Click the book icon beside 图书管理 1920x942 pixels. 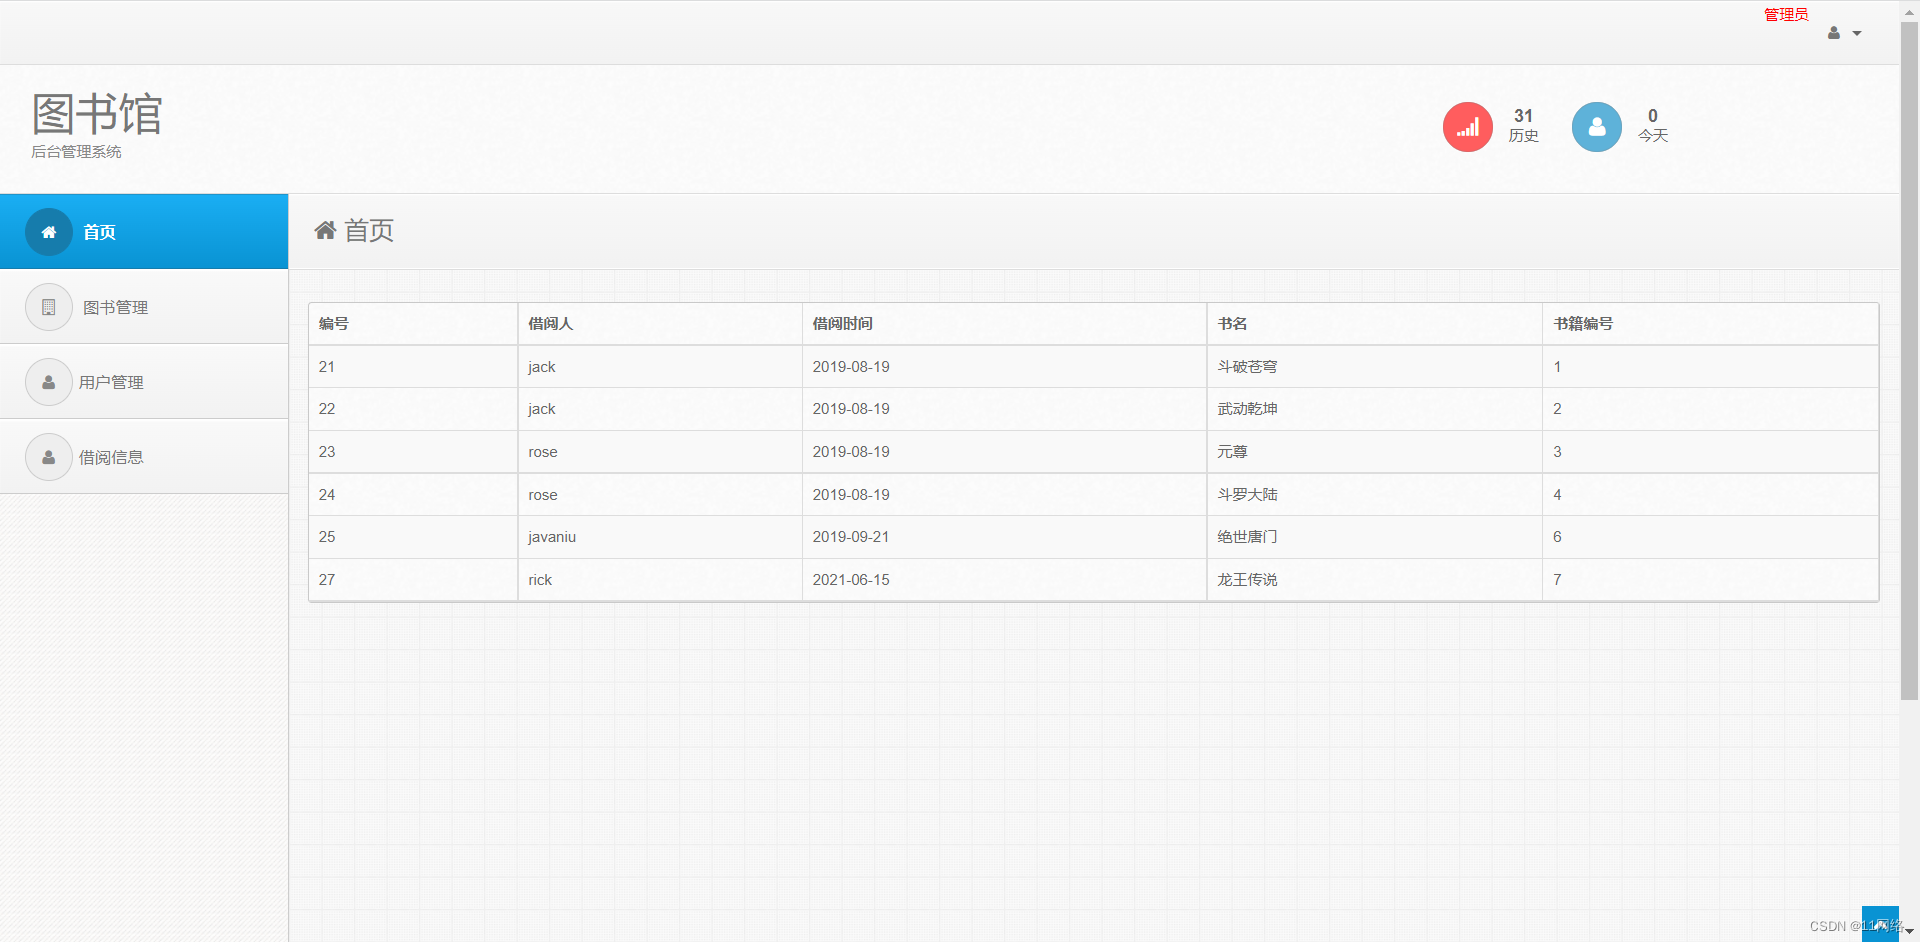pos(49,307)
